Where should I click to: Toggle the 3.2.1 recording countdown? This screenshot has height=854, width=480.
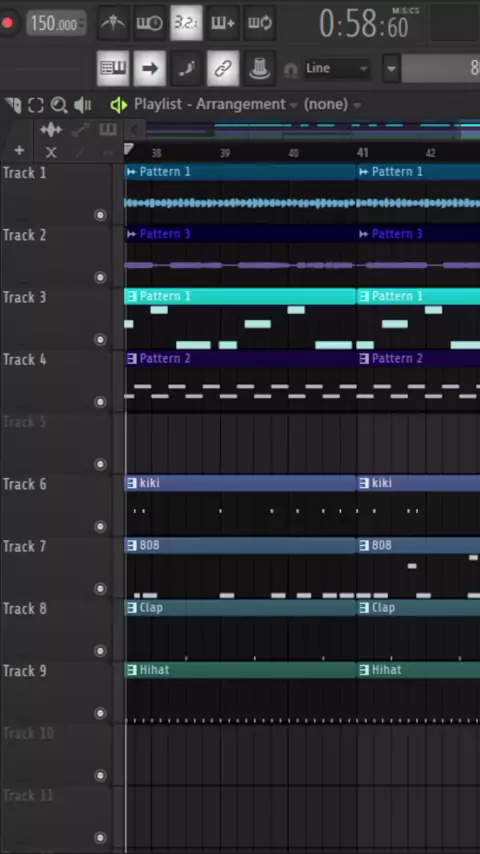click(x=186, y=23)
